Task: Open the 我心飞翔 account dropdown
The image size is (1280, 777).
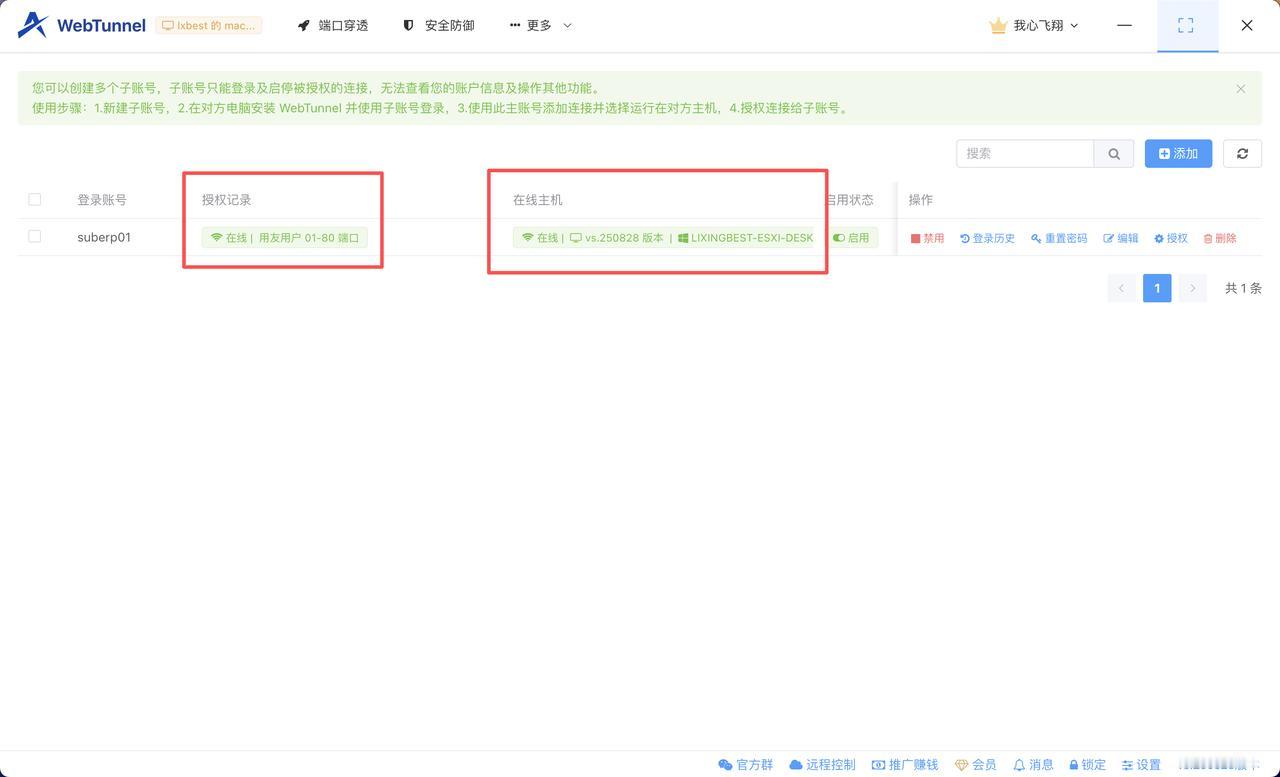Action: point(1034,25)
